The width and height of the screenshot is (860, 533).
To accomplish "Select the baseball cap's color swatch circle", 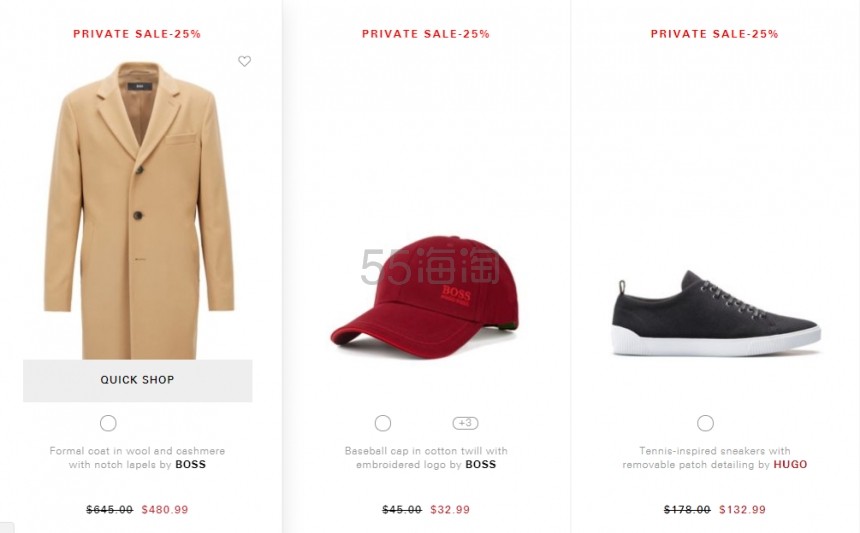I will 383,423.
